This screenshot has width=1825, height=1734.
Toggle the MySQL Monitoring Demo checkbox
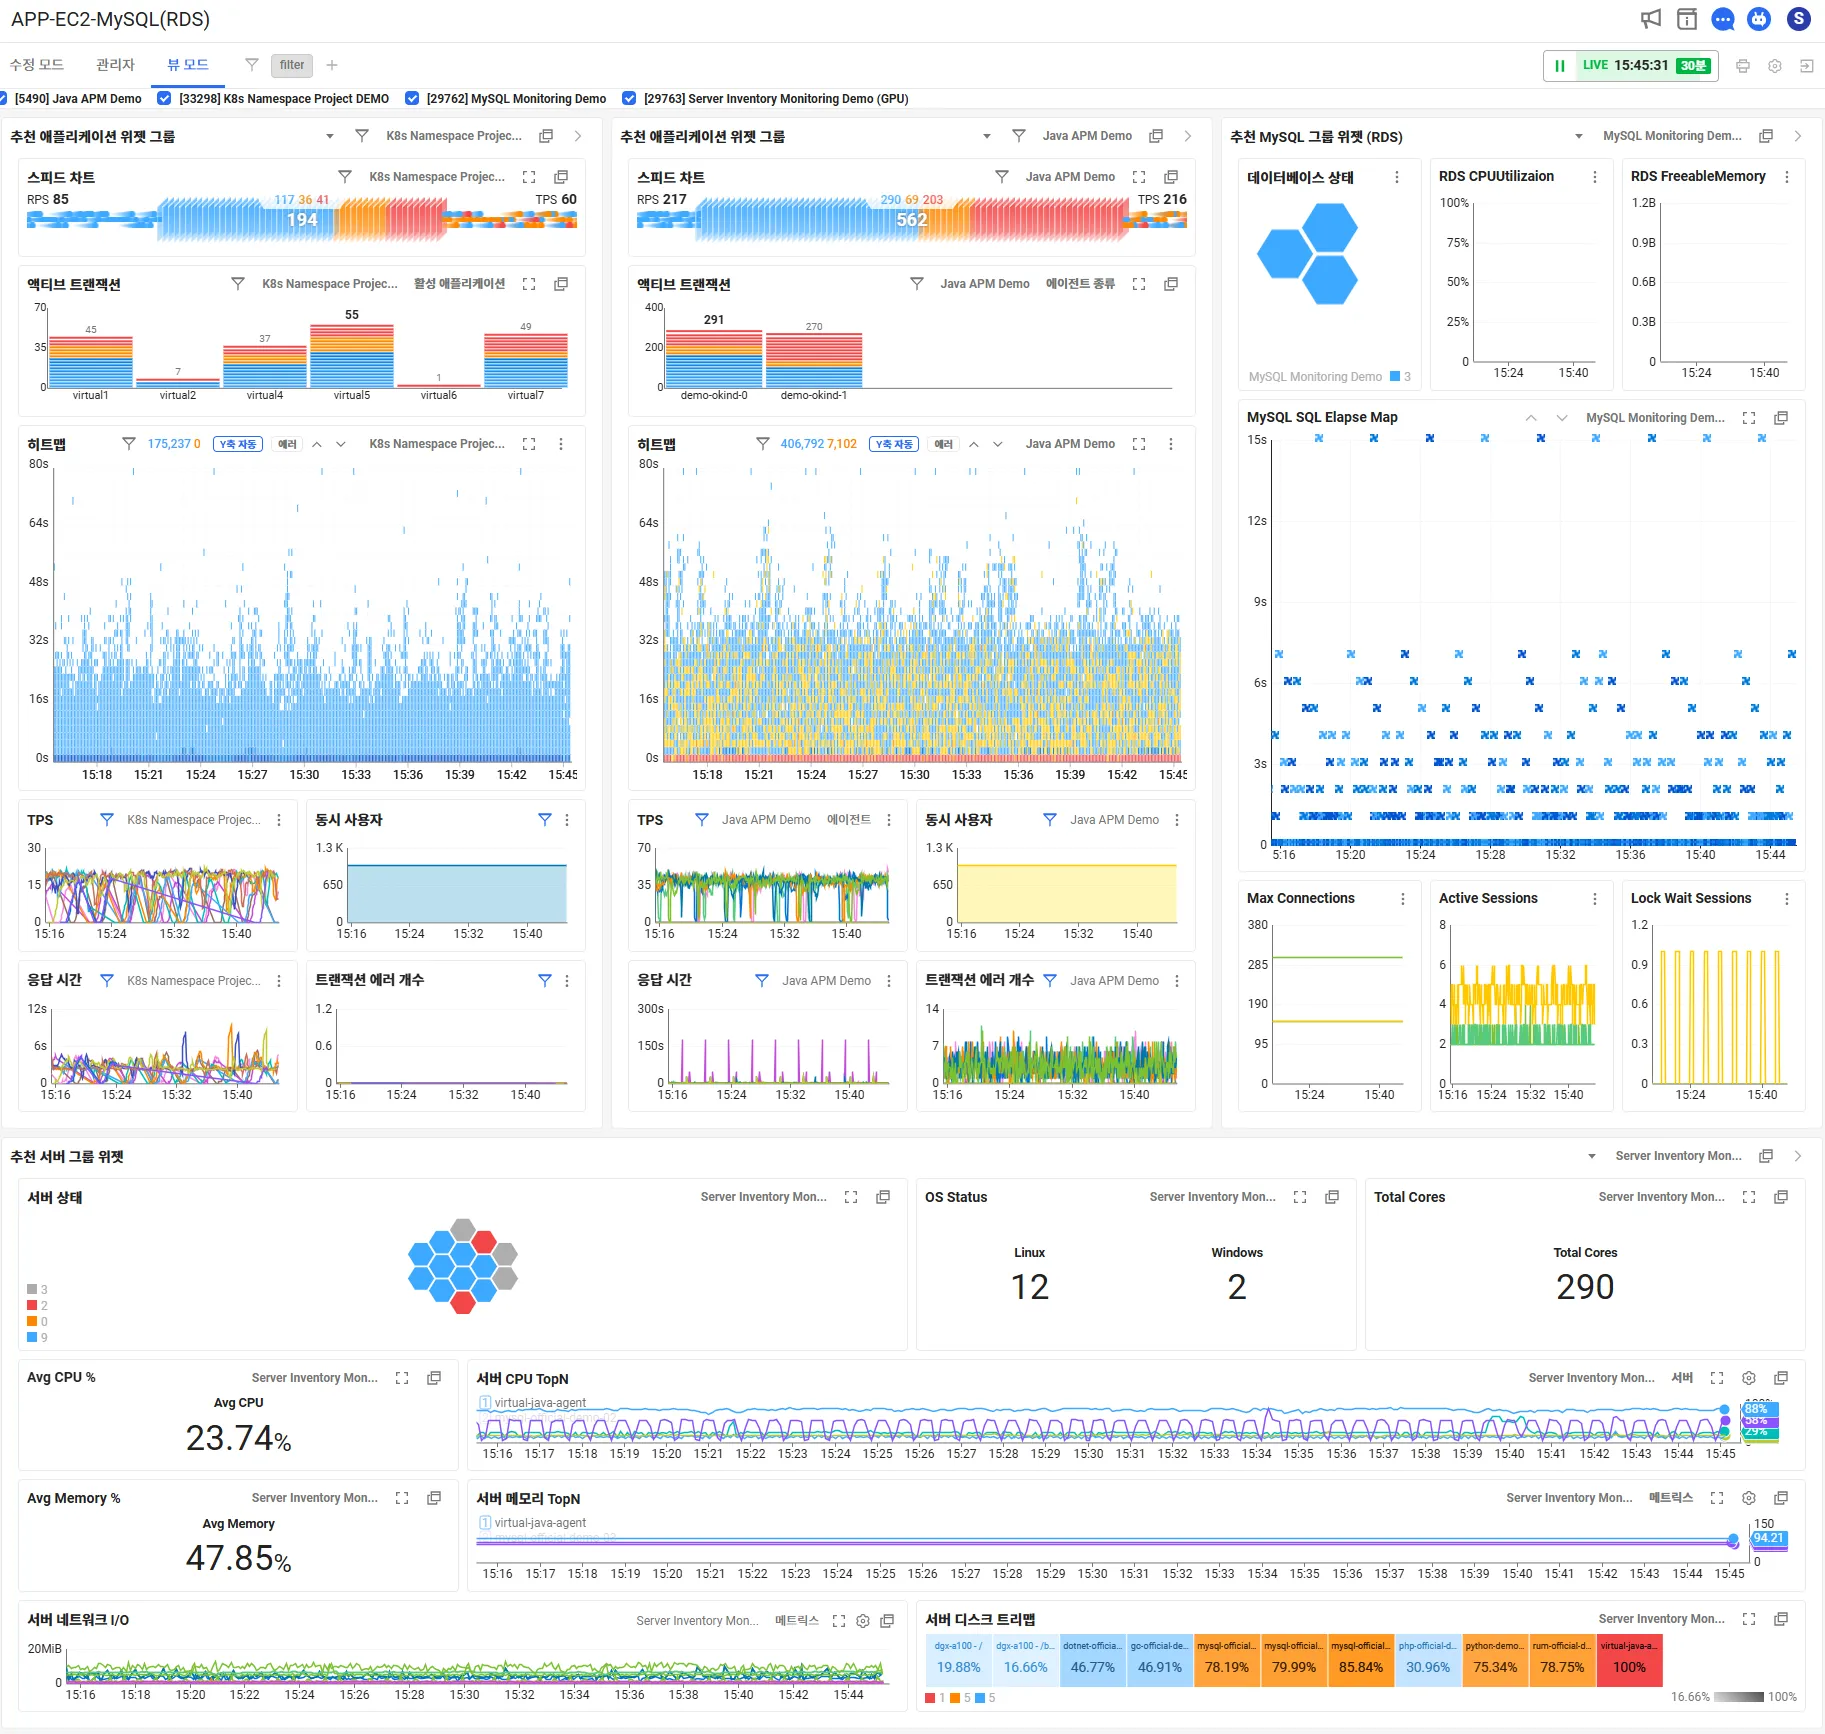pyautogui.click(x=412, y=98)
